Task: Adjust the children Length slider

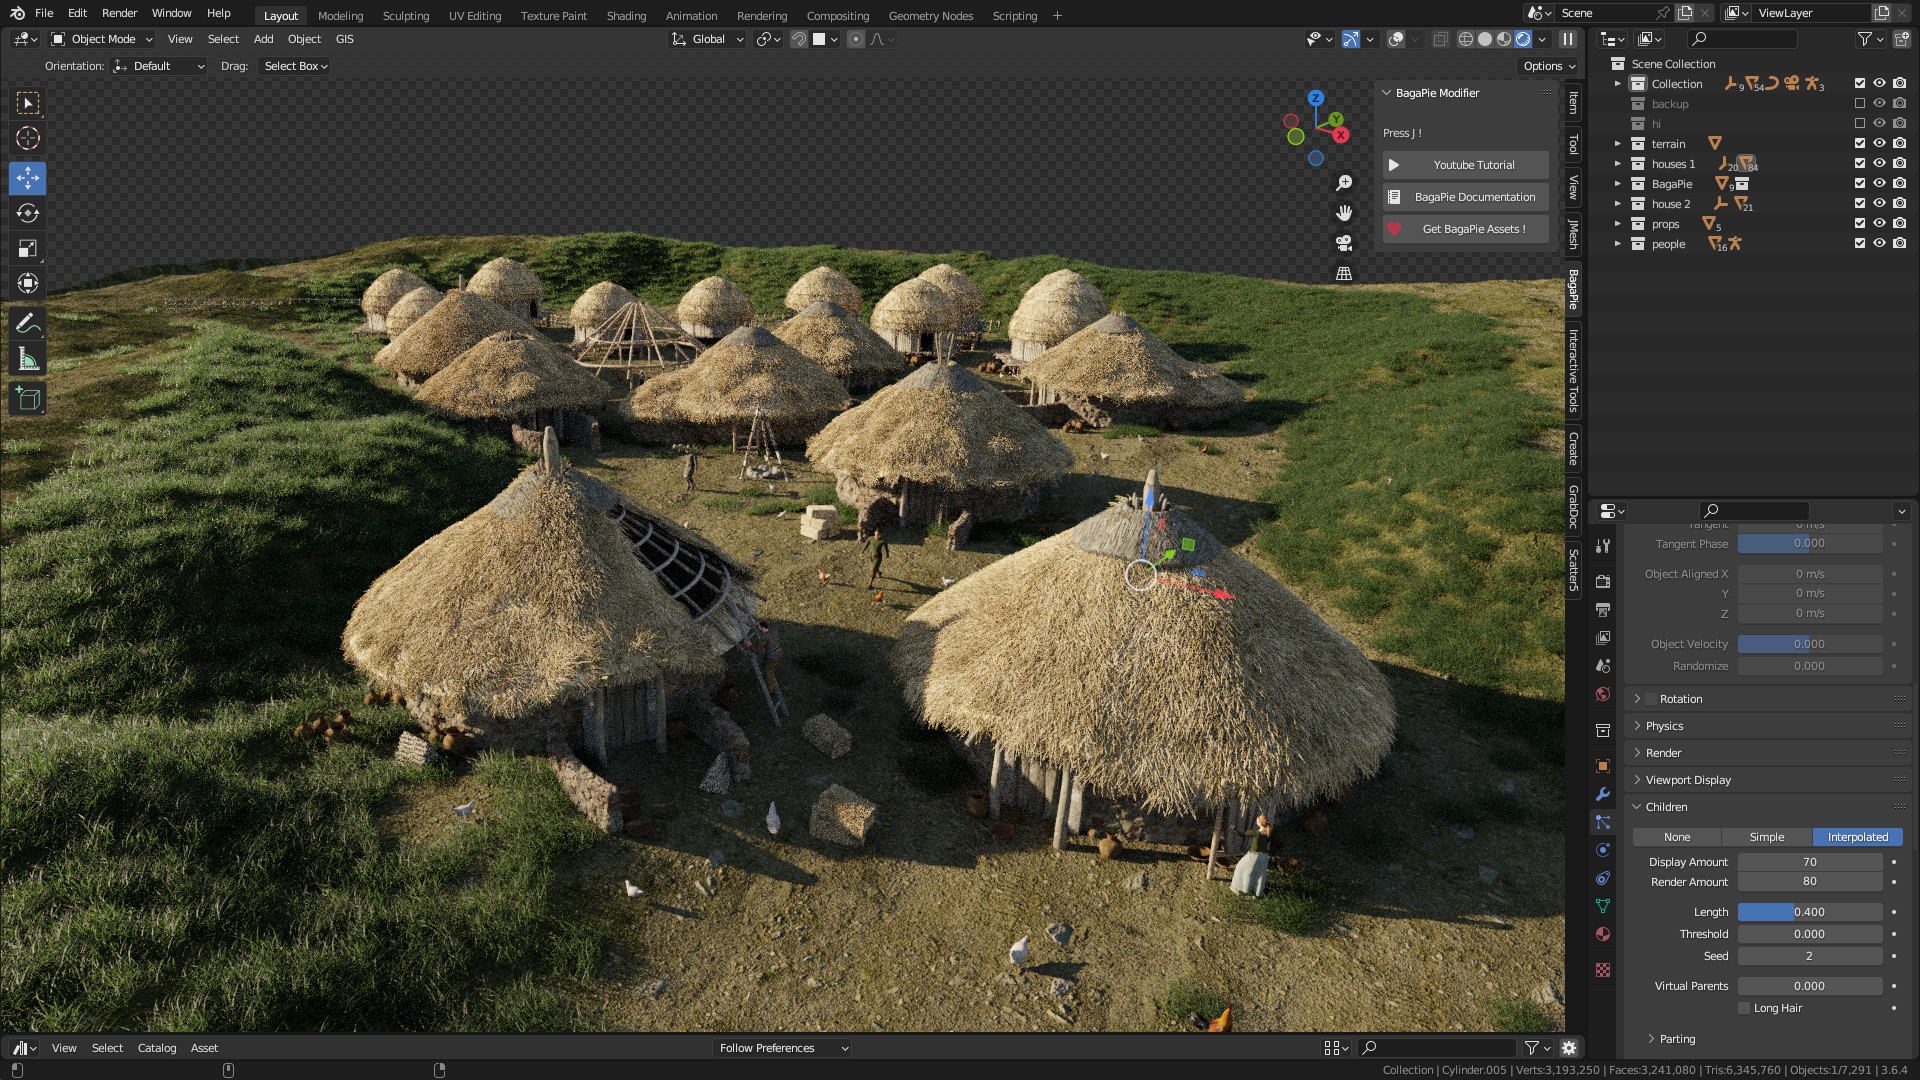Action: pos(1810,912)
